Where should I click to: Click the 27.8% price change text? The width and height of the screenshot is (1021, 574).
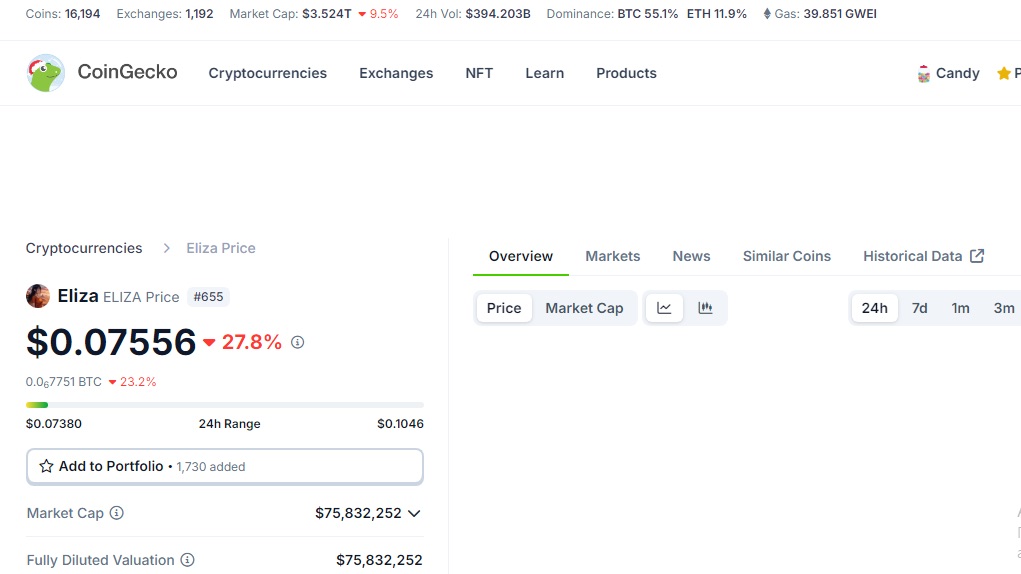[252, 342]
